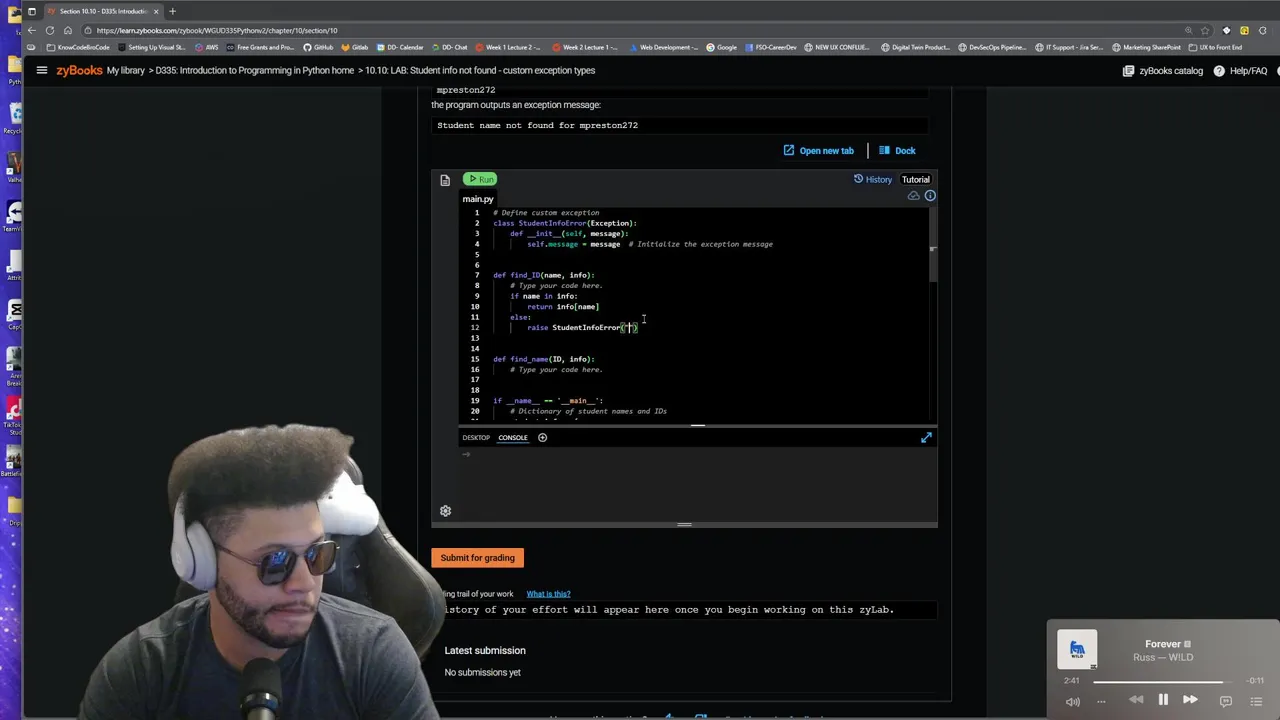Click the editor-console divider handle
Viewport: 1280px width, 720px height.
click(x=698, y=425)
